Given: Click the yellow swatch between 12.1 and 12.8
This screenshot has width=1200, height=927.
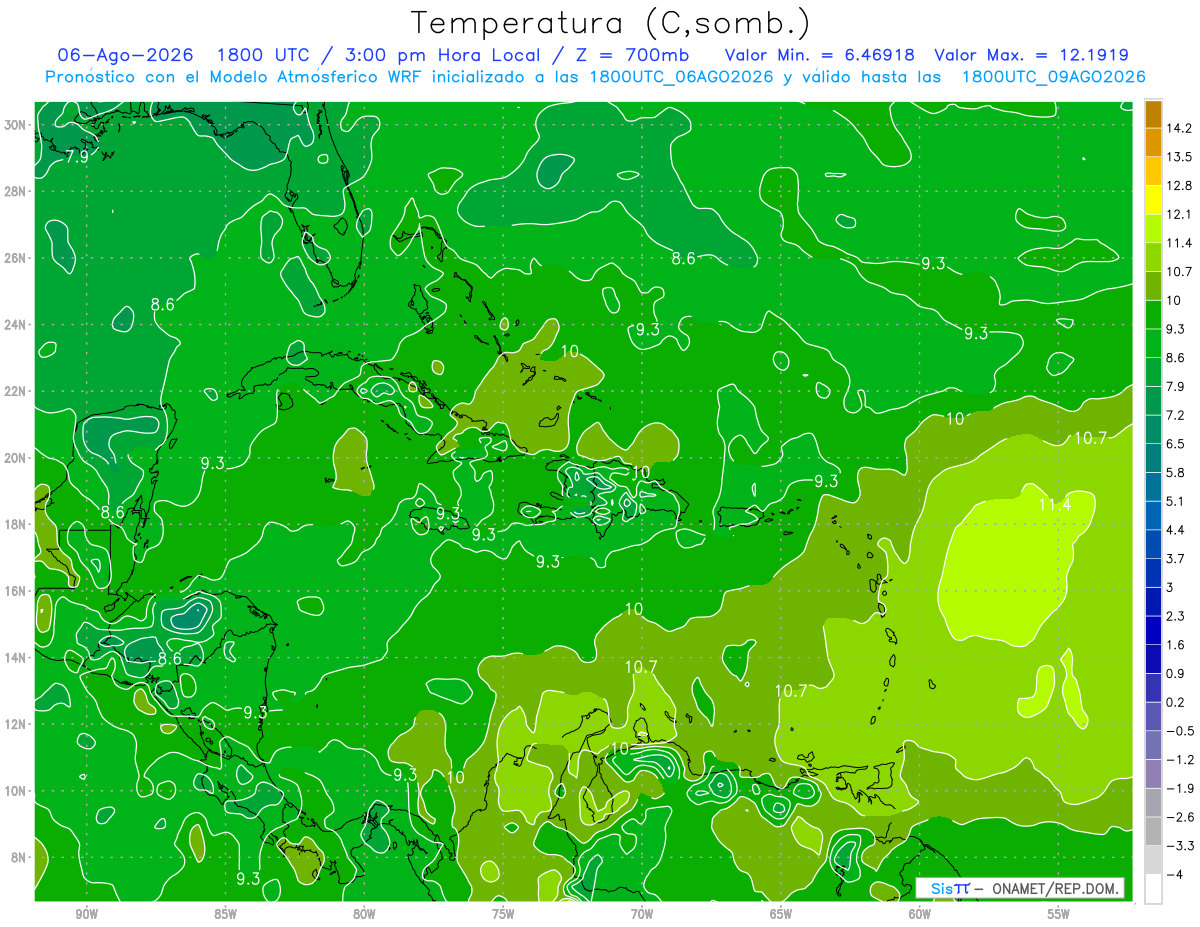Looking at the screenshot, I should (1153, 200).
